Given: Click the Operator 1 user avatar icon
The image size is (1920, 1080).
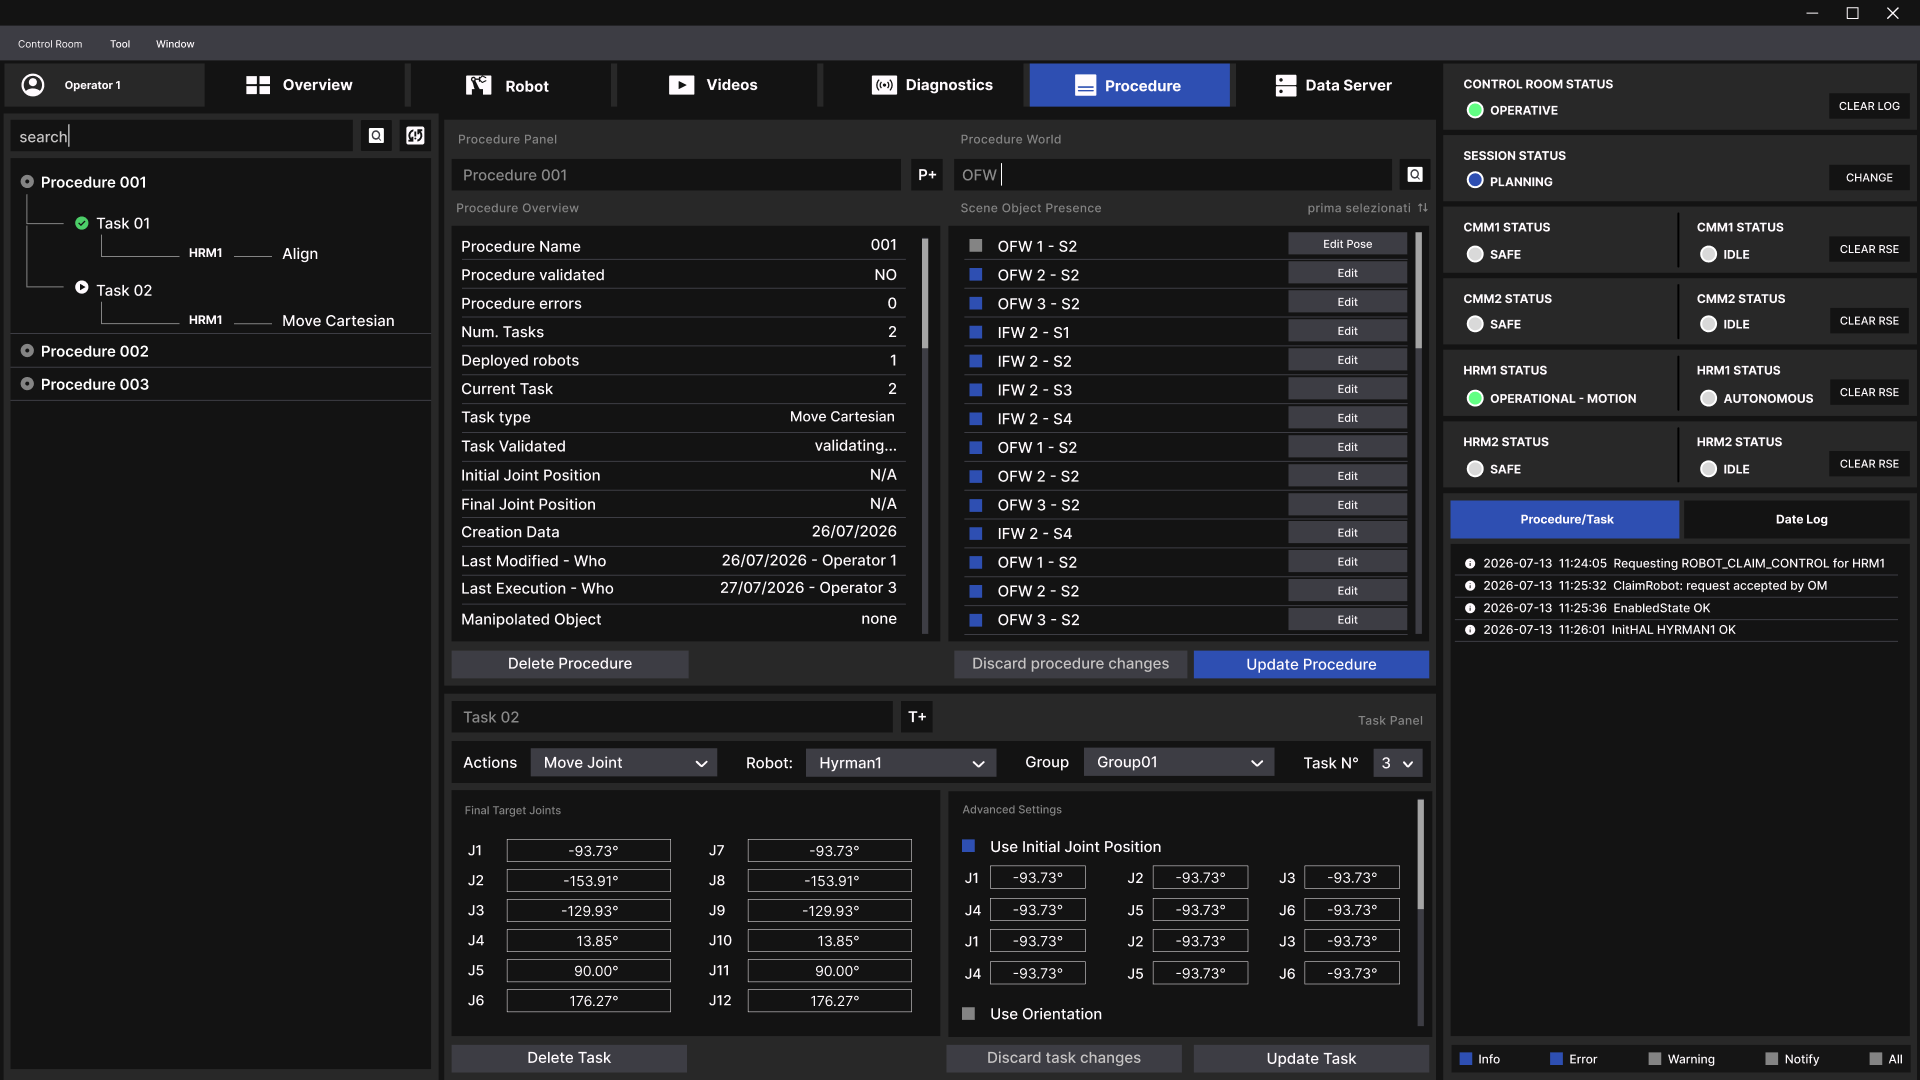Looking at the screenshot, I should tap(33, 85).
